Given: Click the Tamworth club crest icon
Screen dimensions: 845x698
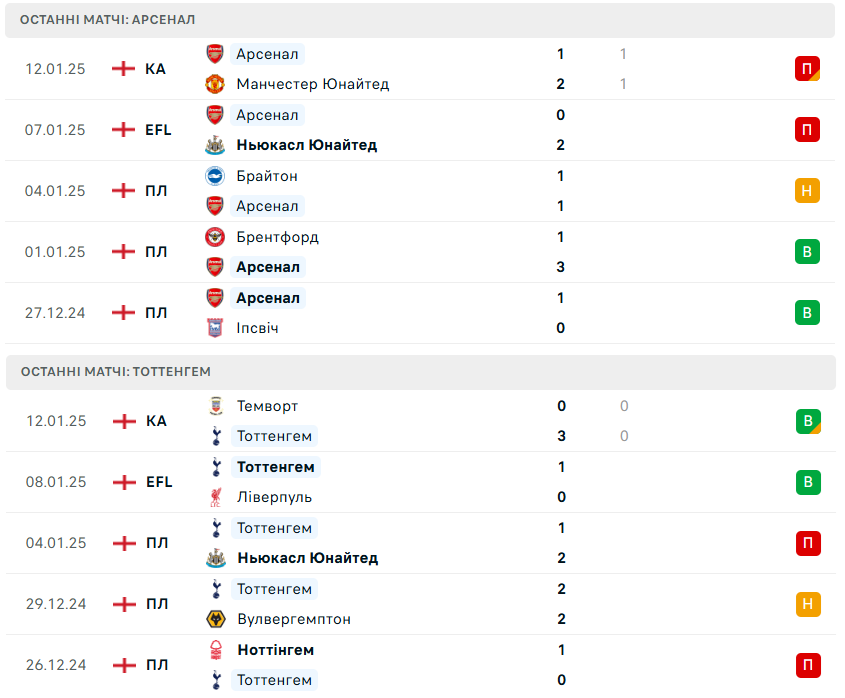Looking at the screenshot, I should (x=215, y=406).
